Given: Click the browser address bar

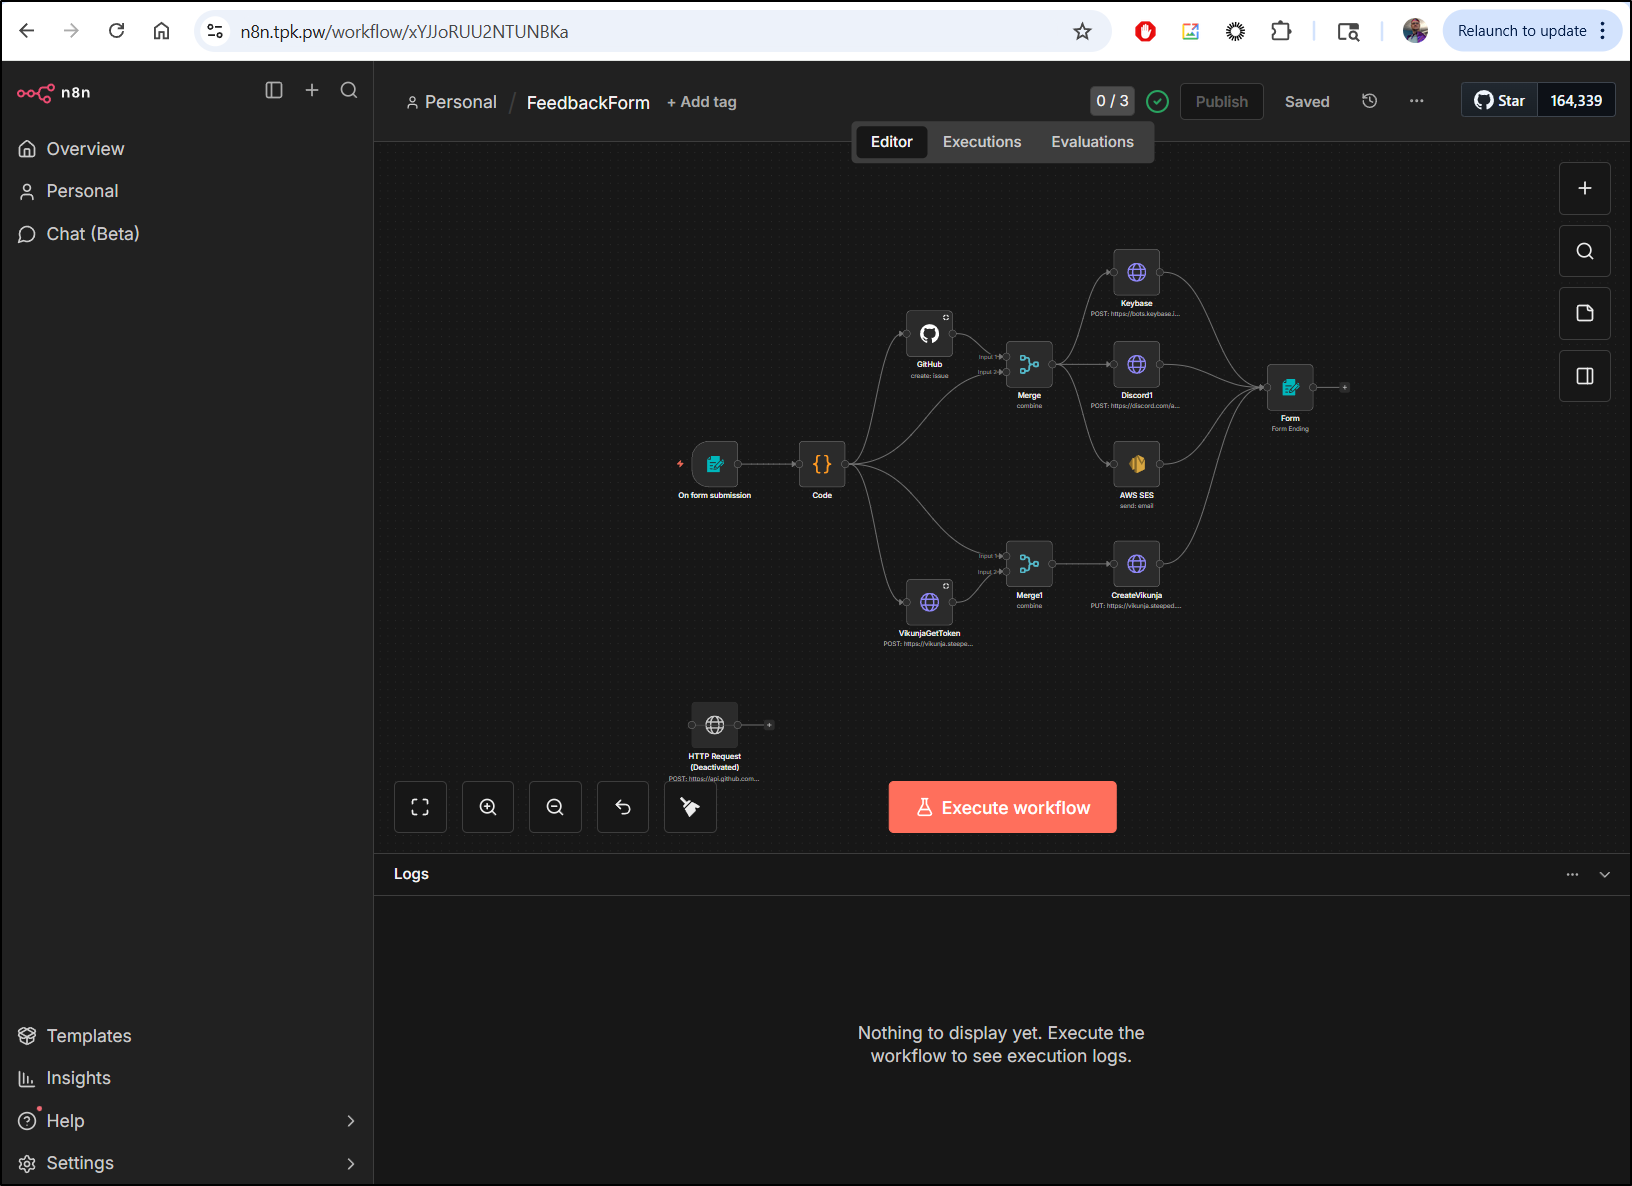Looking at the screenshot, I should point(640,32).
